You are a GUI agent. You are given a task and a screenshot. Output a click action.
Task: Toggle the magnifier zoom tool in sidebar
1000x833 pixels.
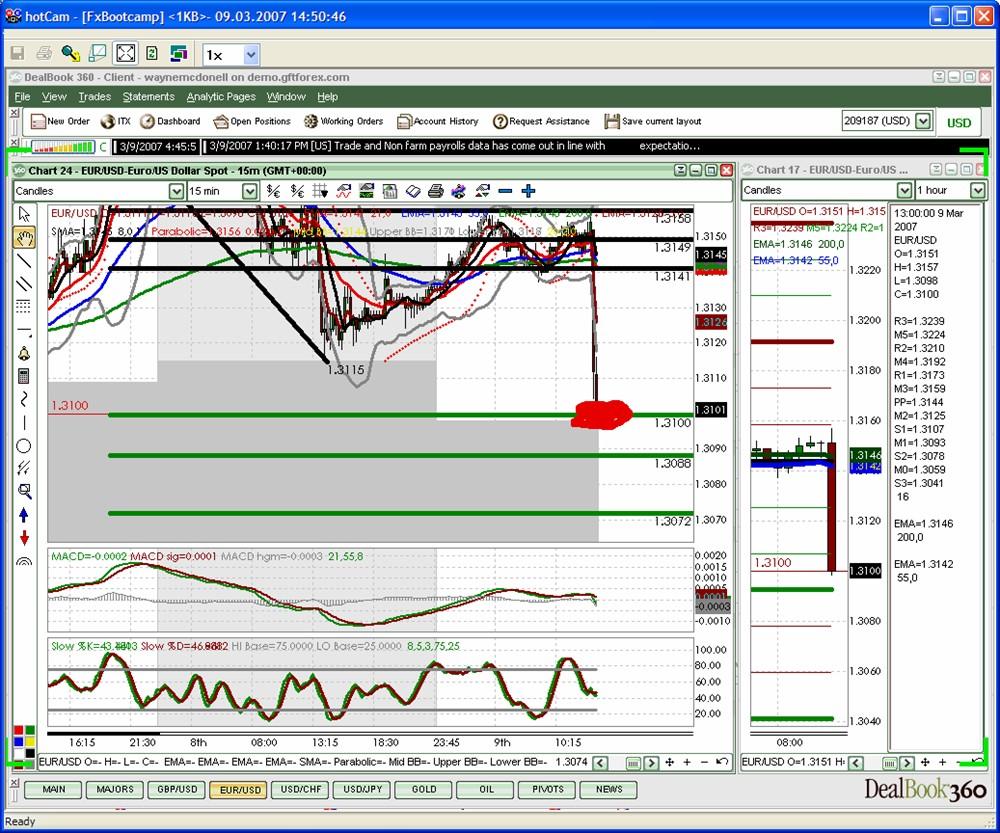[x=24, y=491]
